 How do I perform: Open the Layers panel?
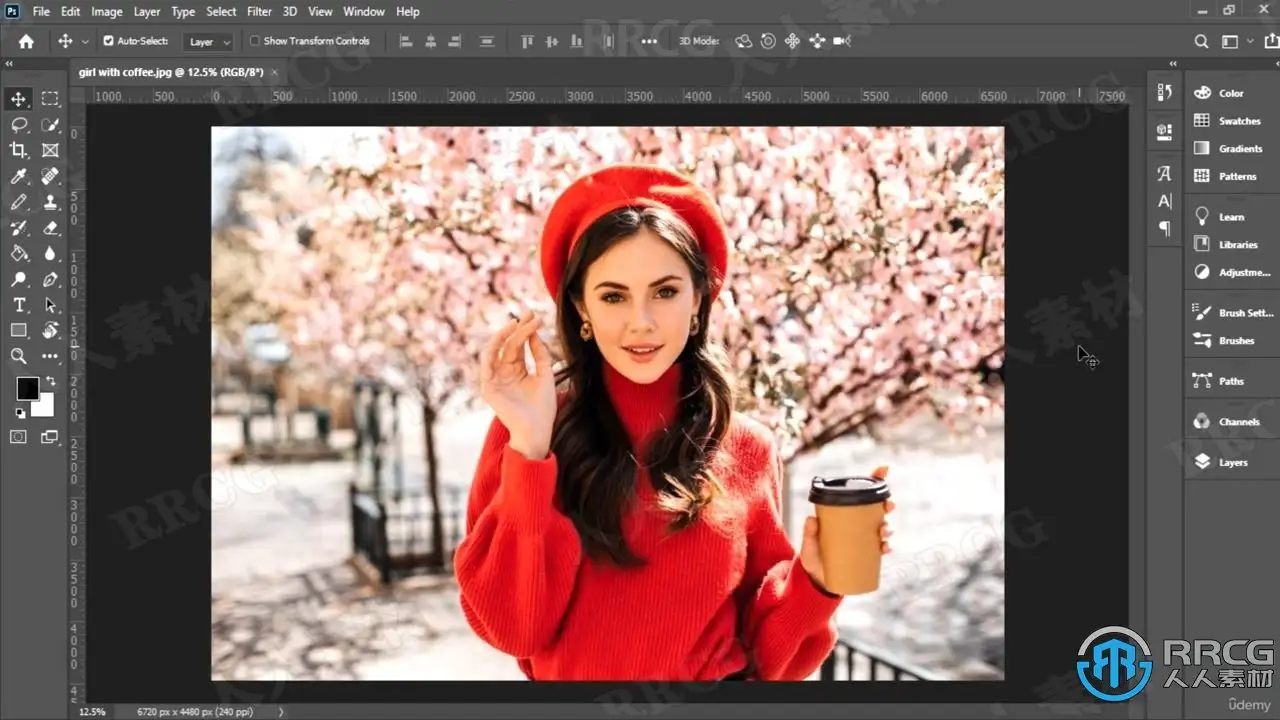1232,462
